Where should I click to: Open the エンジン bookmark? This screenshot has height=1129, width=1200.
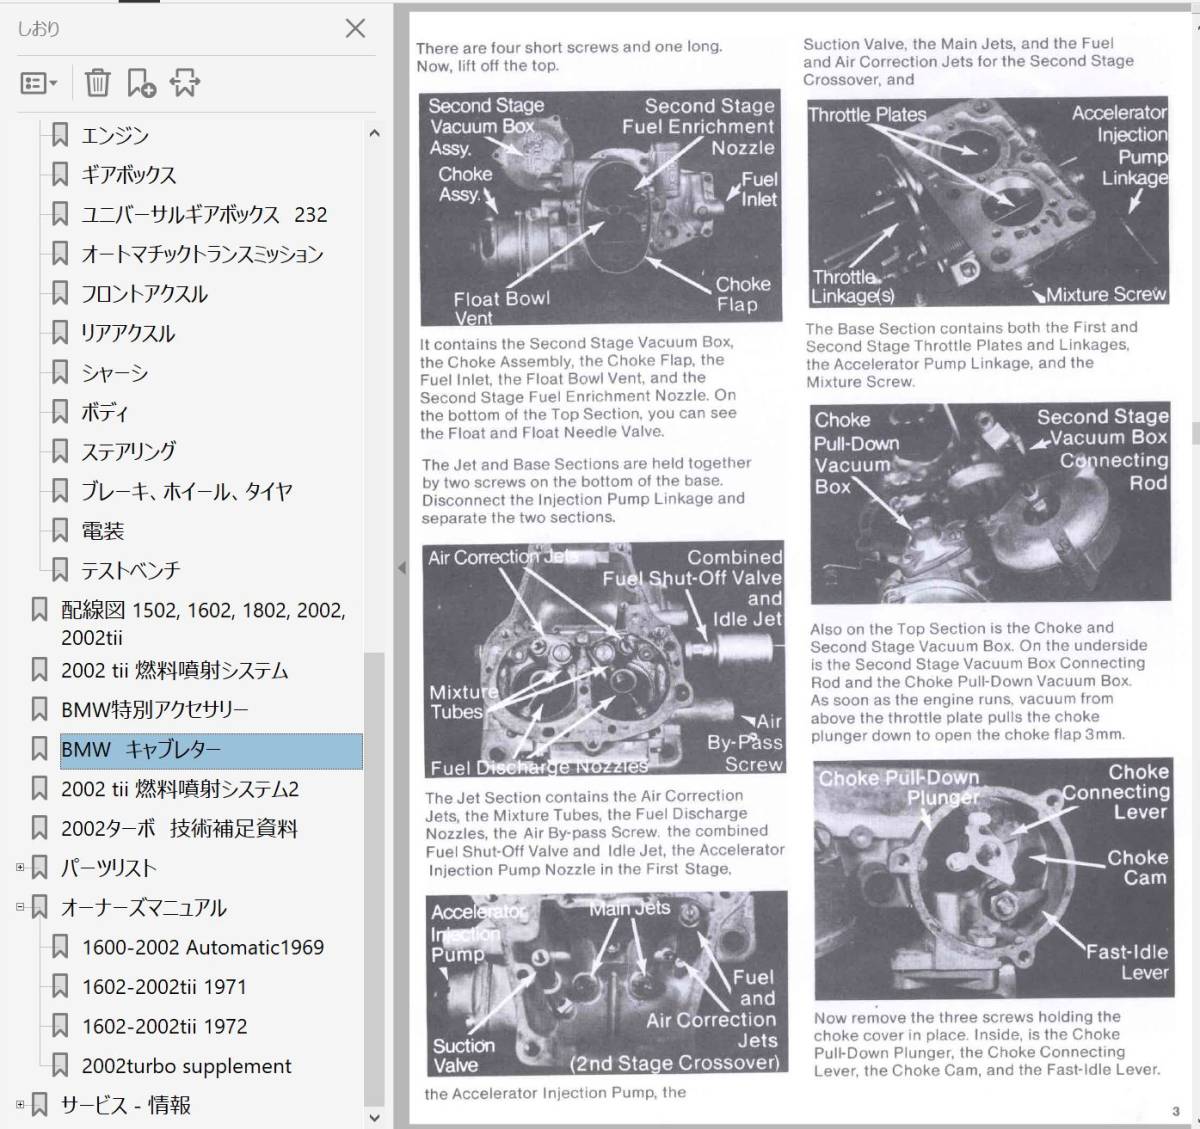pyautogui.click(x=115, y=135)
